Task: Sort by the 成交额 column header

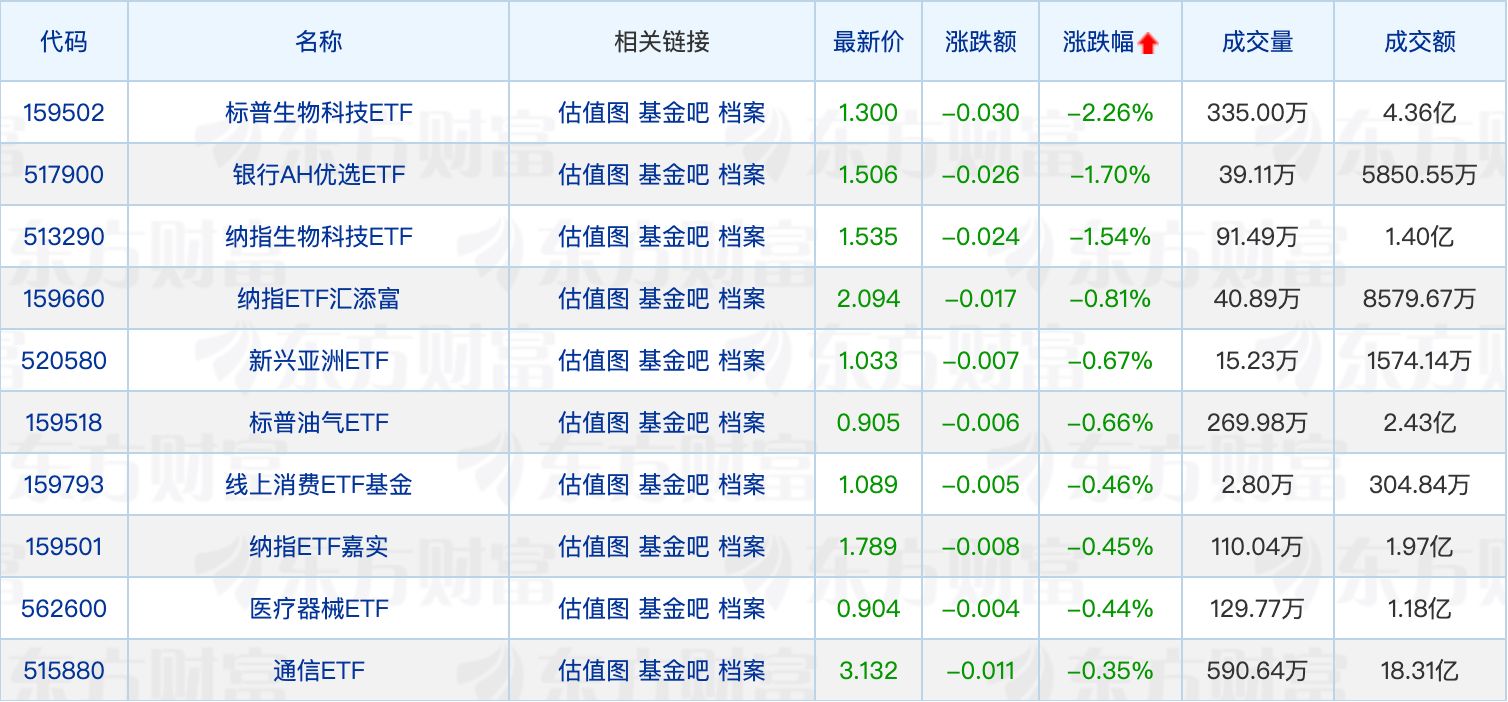Action: (1419, 42)
